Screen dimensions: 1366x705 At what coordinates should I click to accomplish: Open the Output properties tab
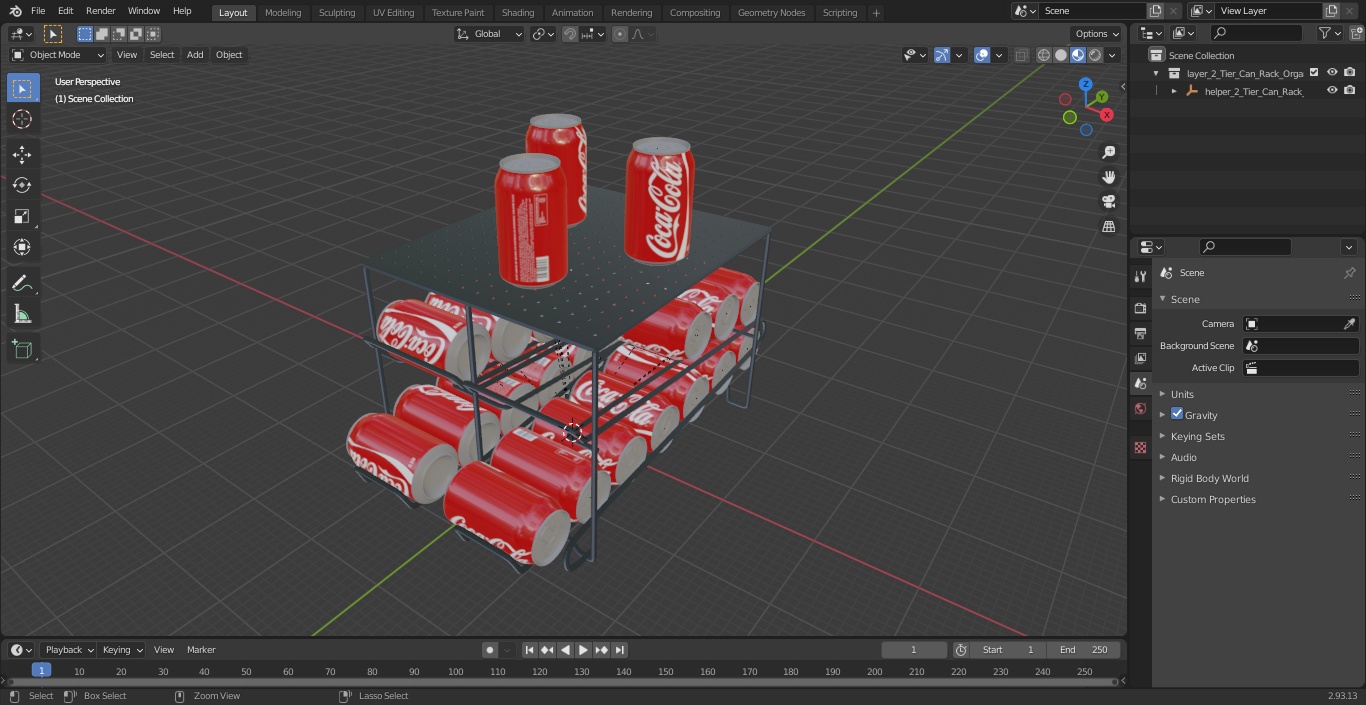point(1140,333)
